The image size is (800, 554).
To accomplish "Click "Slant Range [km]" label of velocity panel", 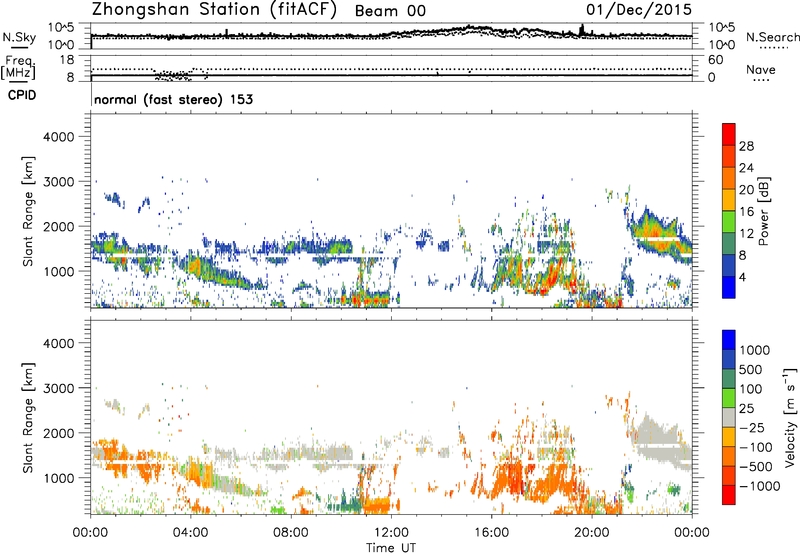I will 28,418.
